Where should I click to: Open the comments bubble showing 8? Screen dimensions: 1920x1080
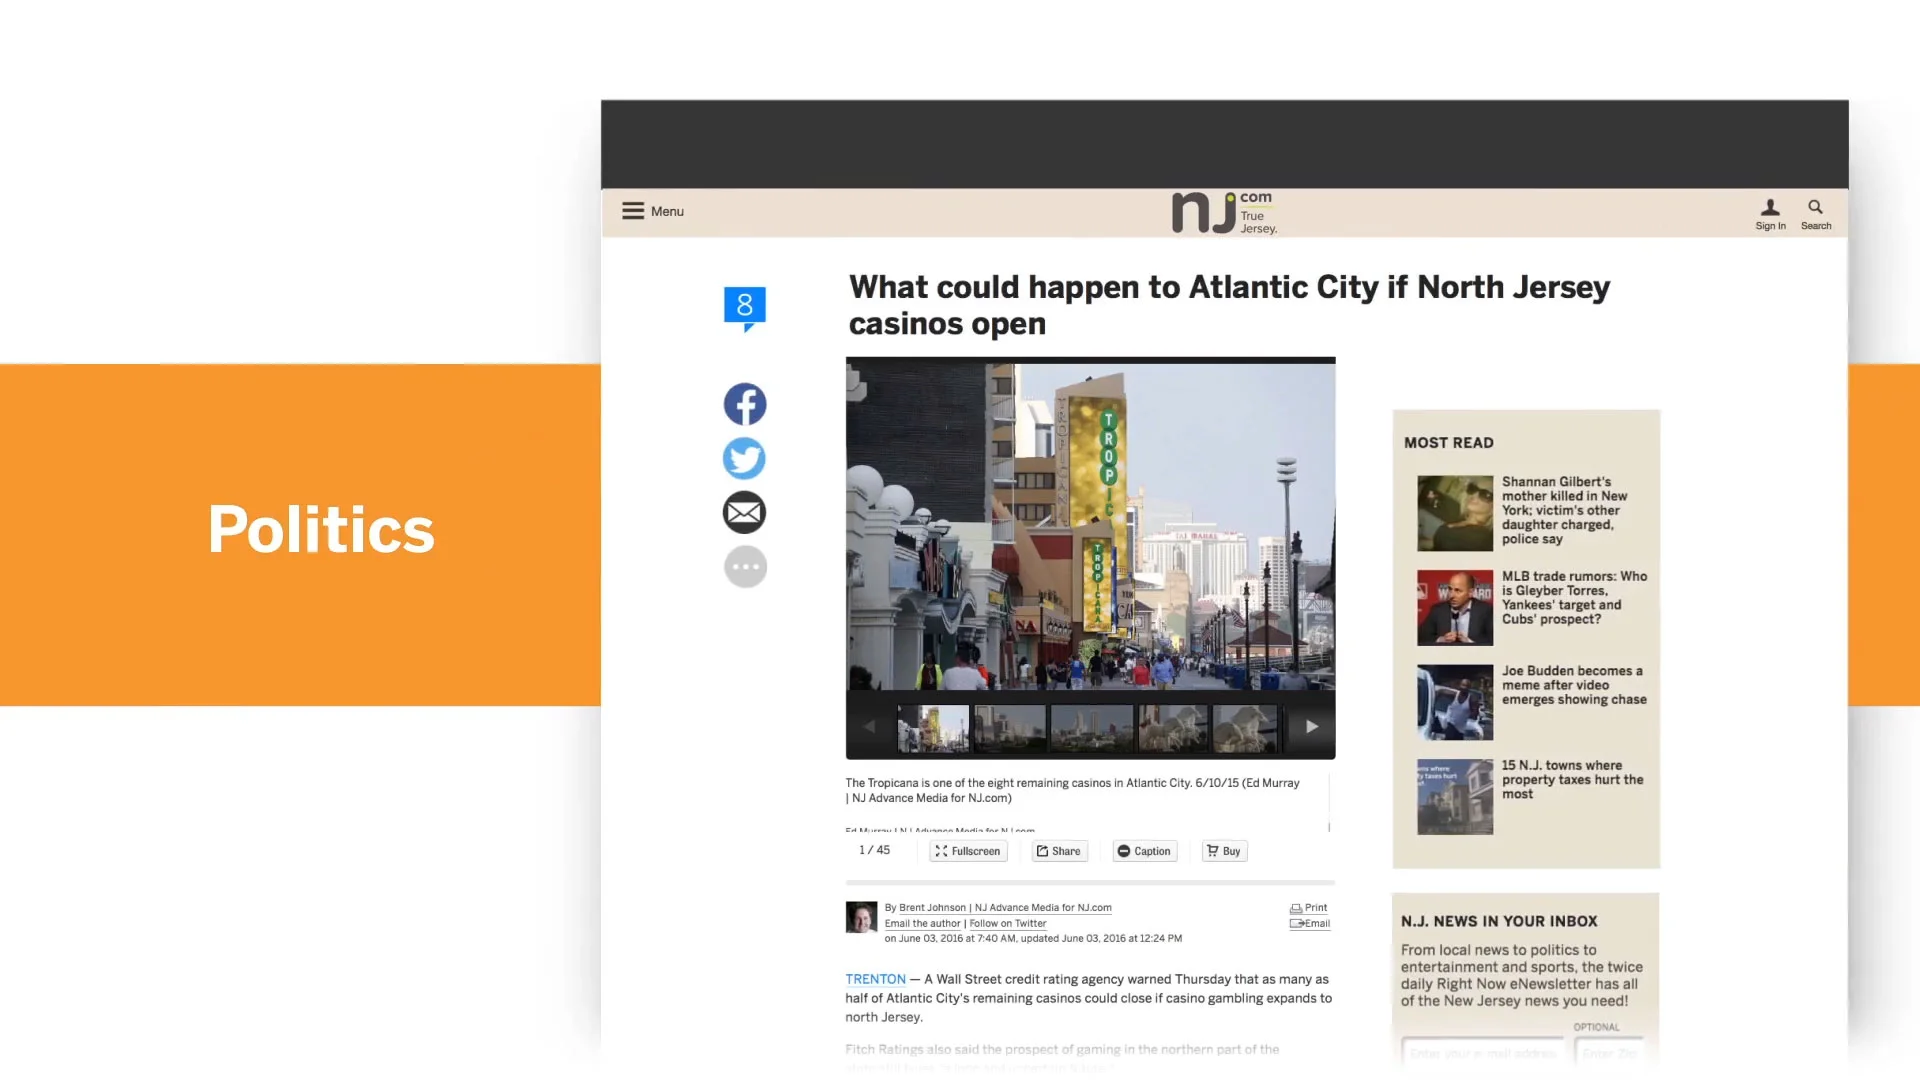[745, 306]
